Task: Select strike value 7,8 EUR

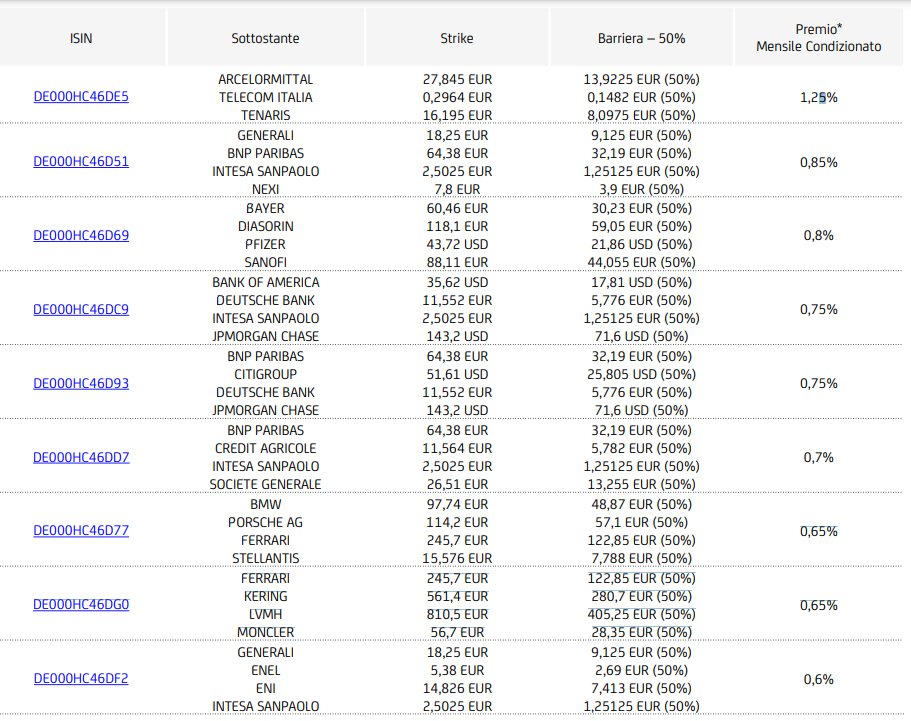Action: click(457, 189)
